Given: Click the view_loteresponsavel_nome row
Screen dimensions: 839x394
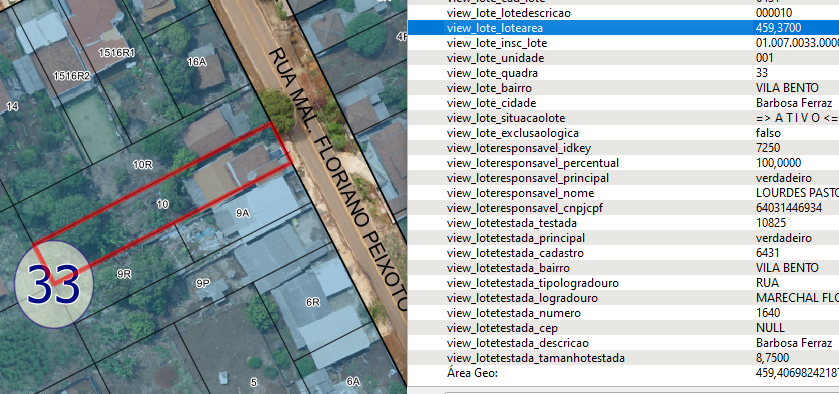Looking at the screenshot, I should 623,193.
